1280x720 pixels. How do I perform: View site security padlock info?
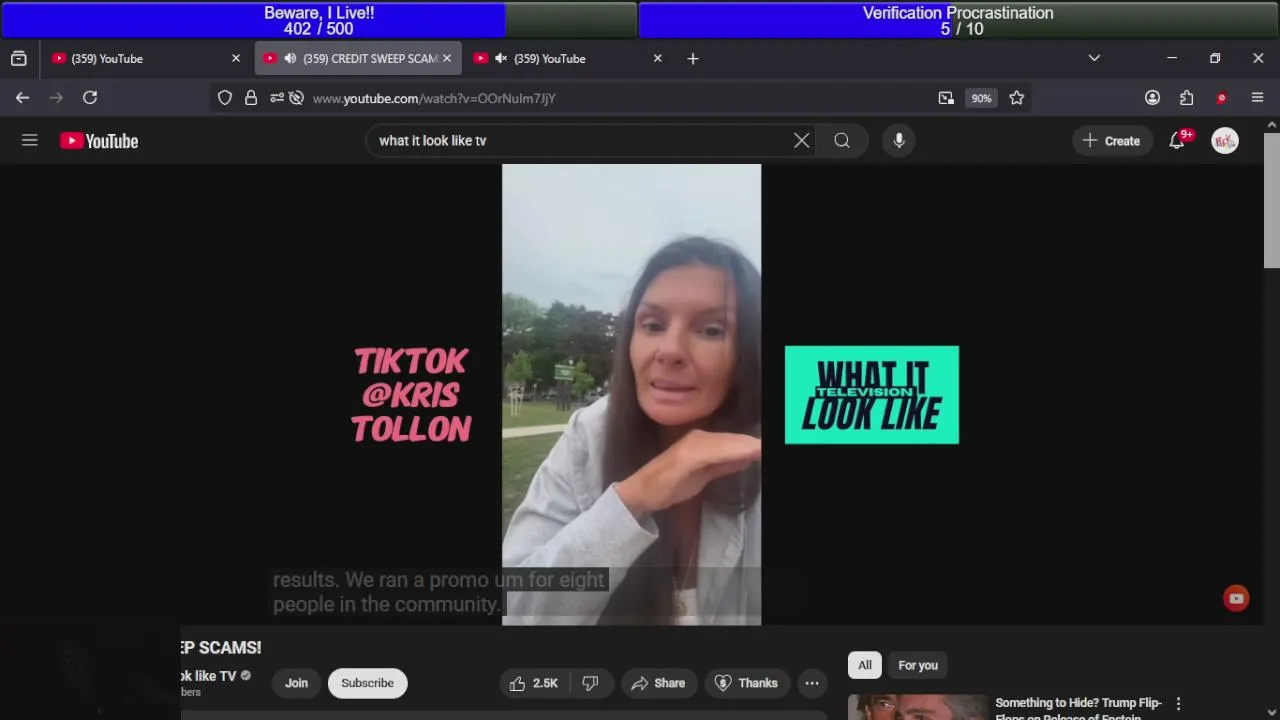pos(251,98)
